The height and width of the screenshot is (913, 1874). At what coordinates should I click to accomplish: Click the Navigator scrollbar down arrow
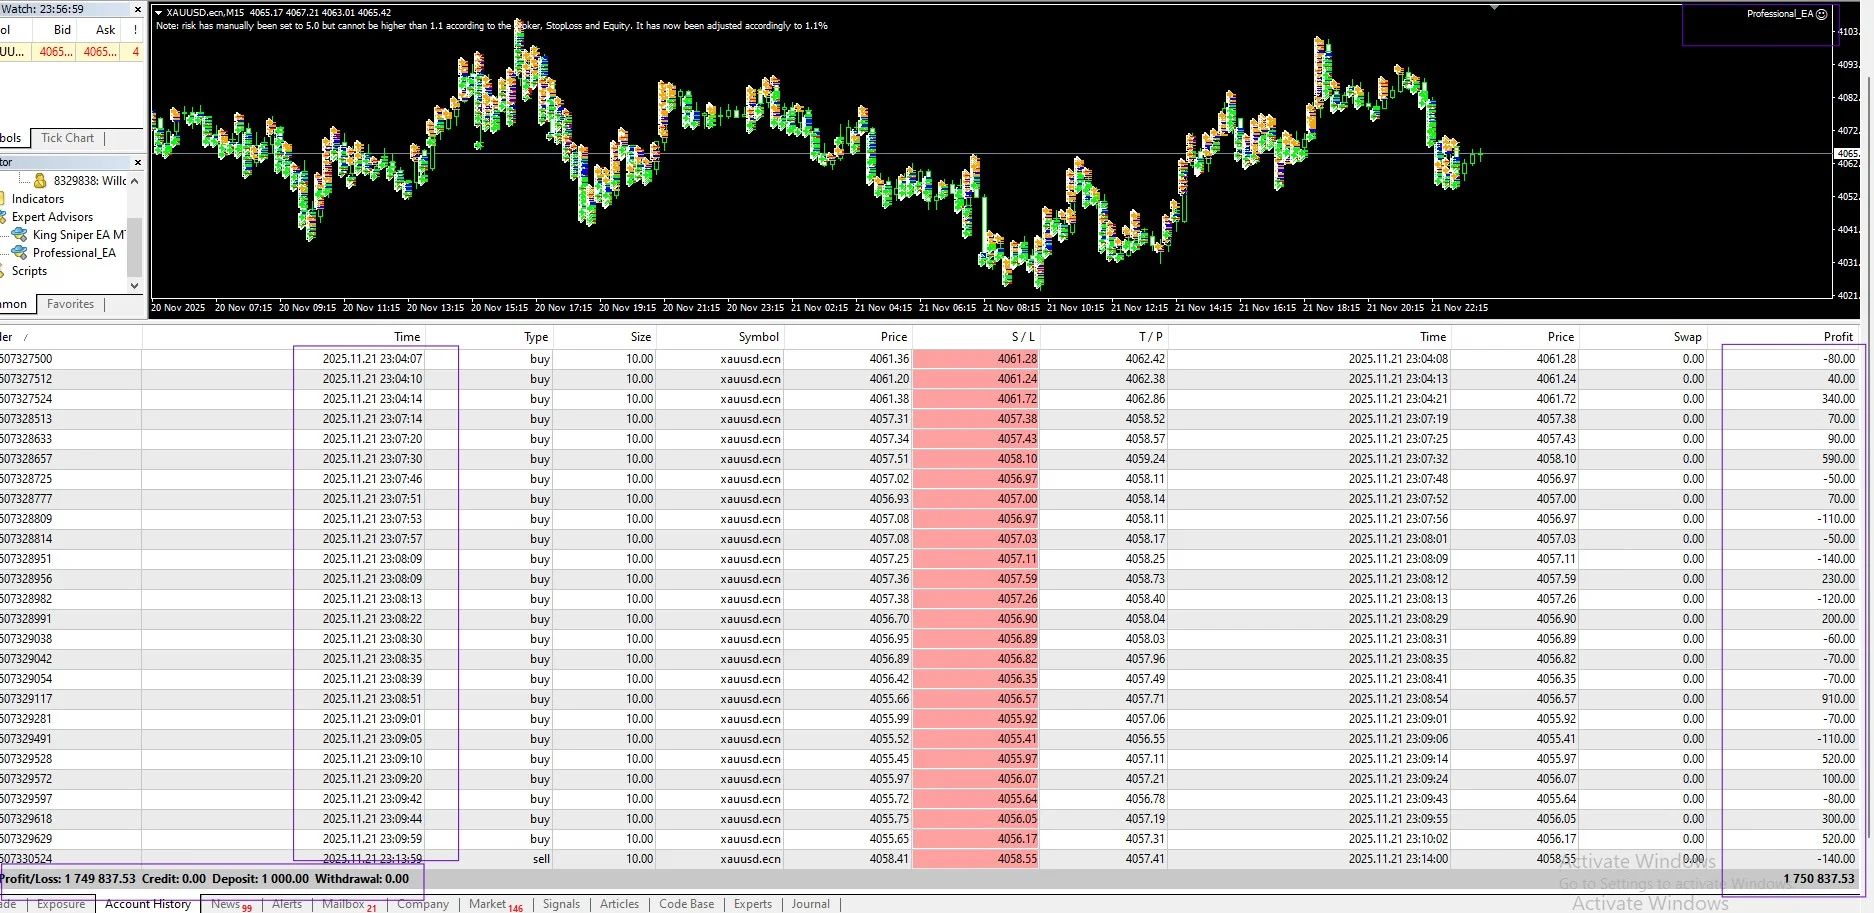(134, 285)
